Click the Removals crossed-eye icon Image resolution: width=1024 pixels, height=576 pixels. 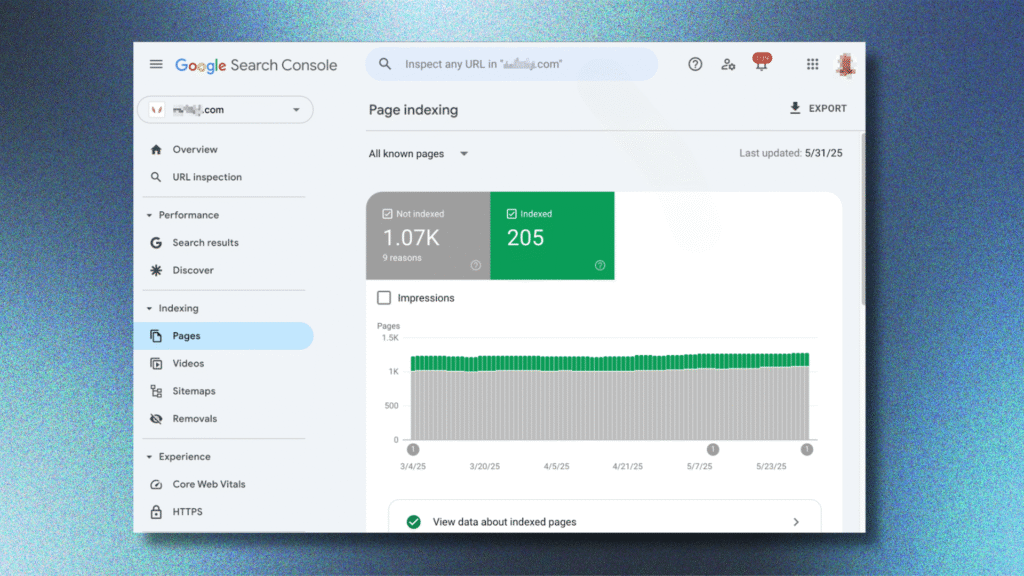tap(156, 419)
